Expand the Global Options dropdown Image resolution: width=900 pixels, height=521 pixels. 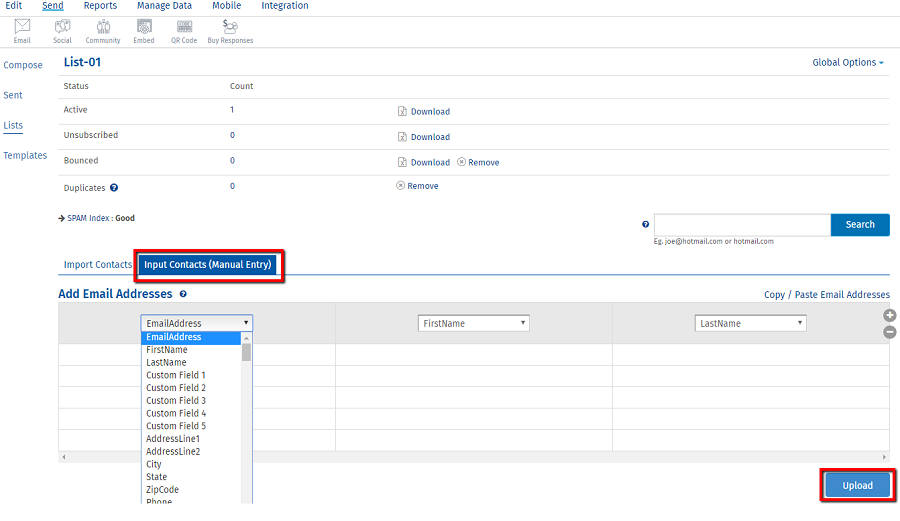(848, 63)
